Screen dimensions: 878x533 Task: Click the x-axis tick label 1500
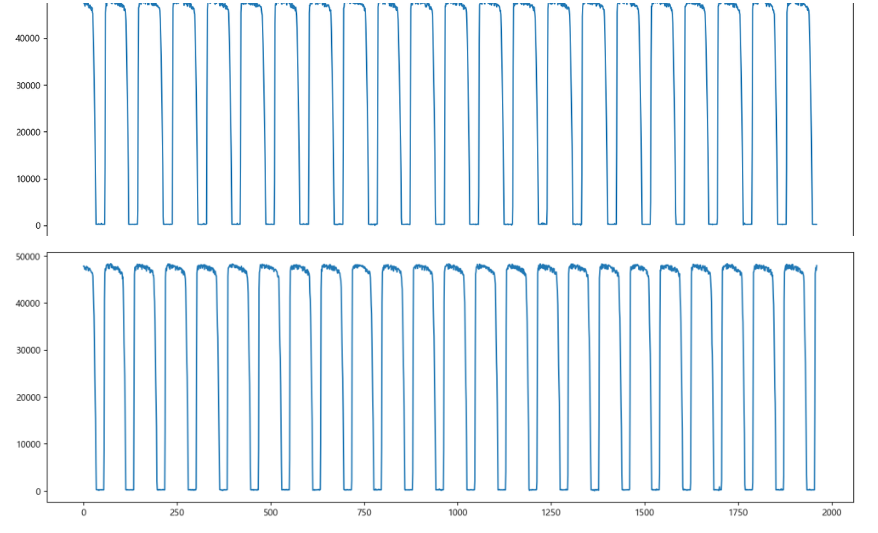(x=645, y=512)
